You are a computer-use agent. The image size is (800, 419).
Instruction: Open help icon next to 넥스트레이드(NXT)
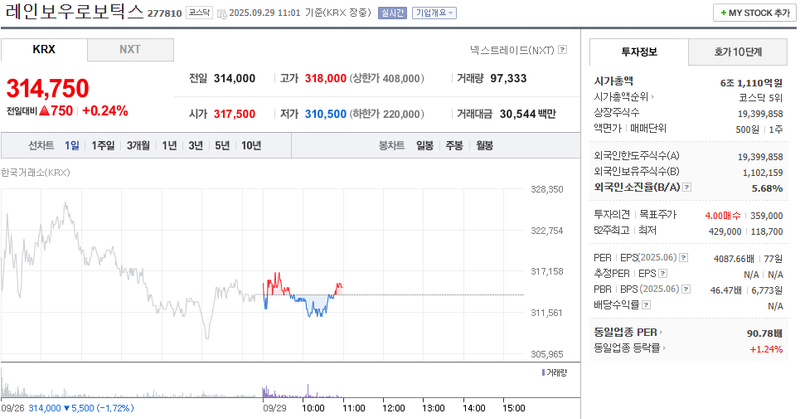click(x=562, y=50)
